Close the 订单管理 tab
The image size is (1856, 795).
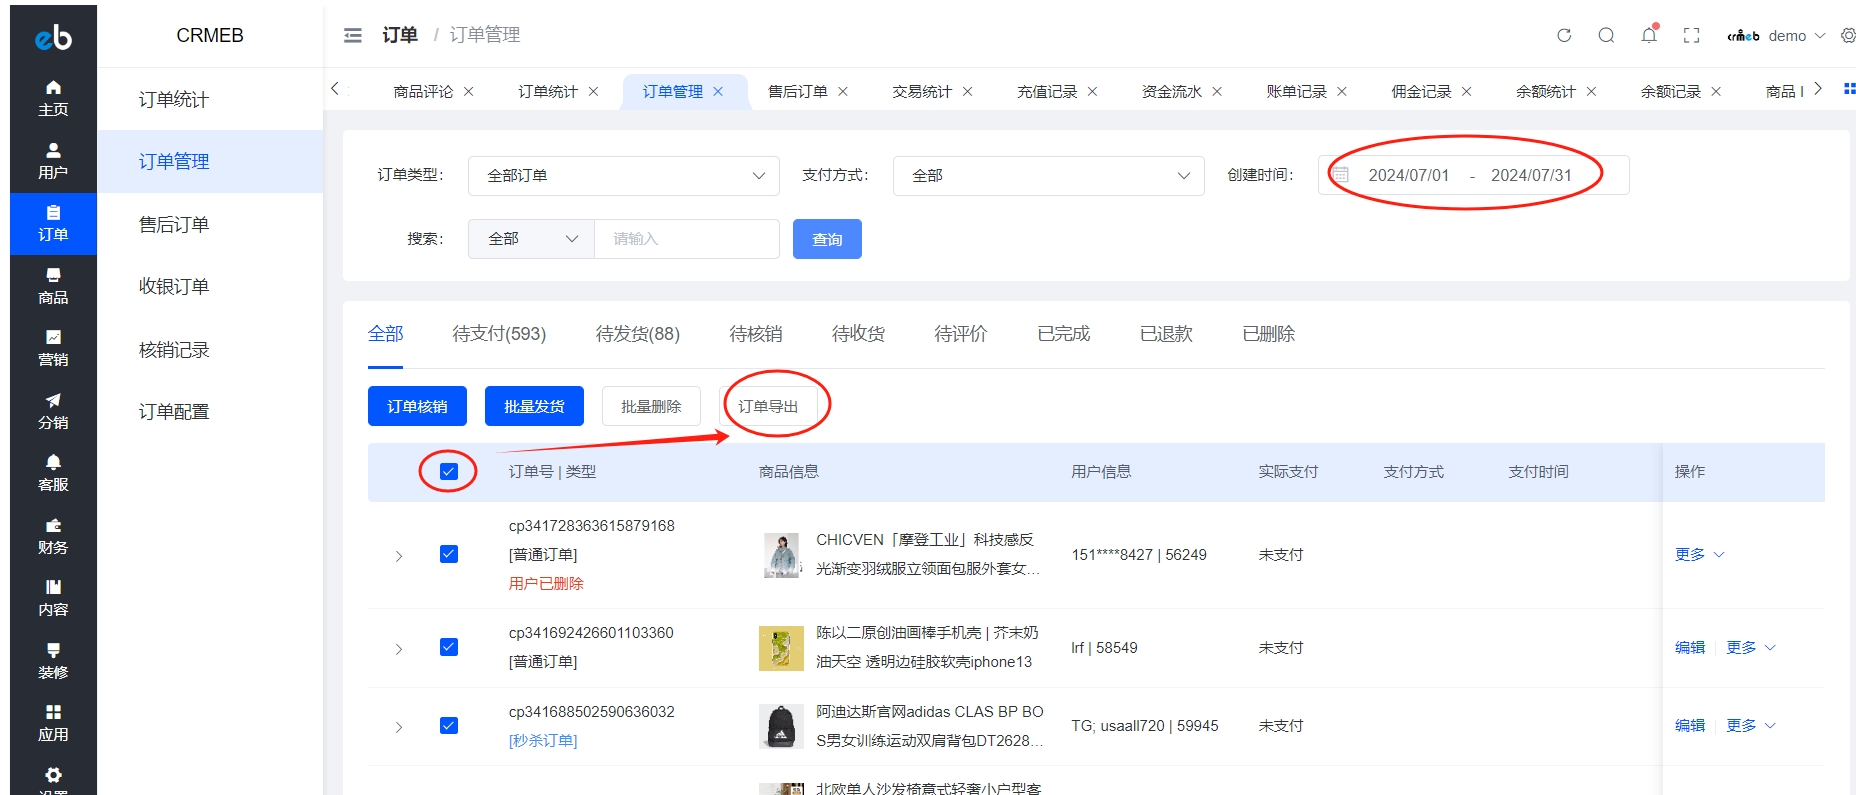[718, 91]
